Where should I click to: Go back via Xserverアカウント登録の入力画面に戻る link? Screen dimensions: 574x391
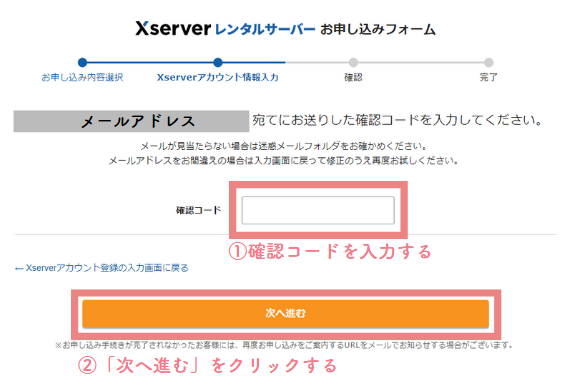point(101,268)
